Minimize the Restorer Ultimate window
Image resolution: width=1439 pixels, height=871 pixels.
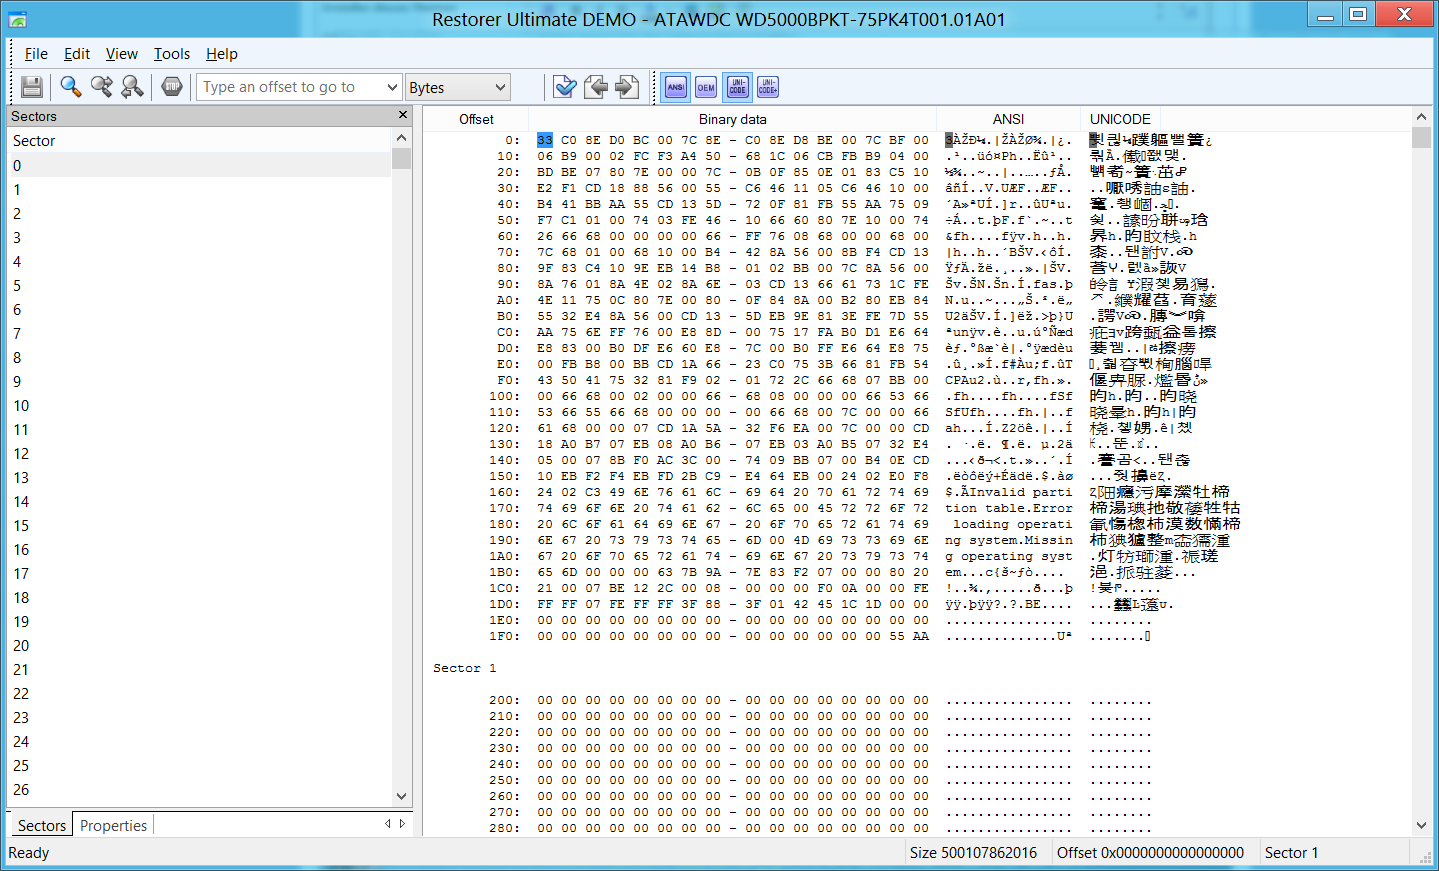[1326, 15]
